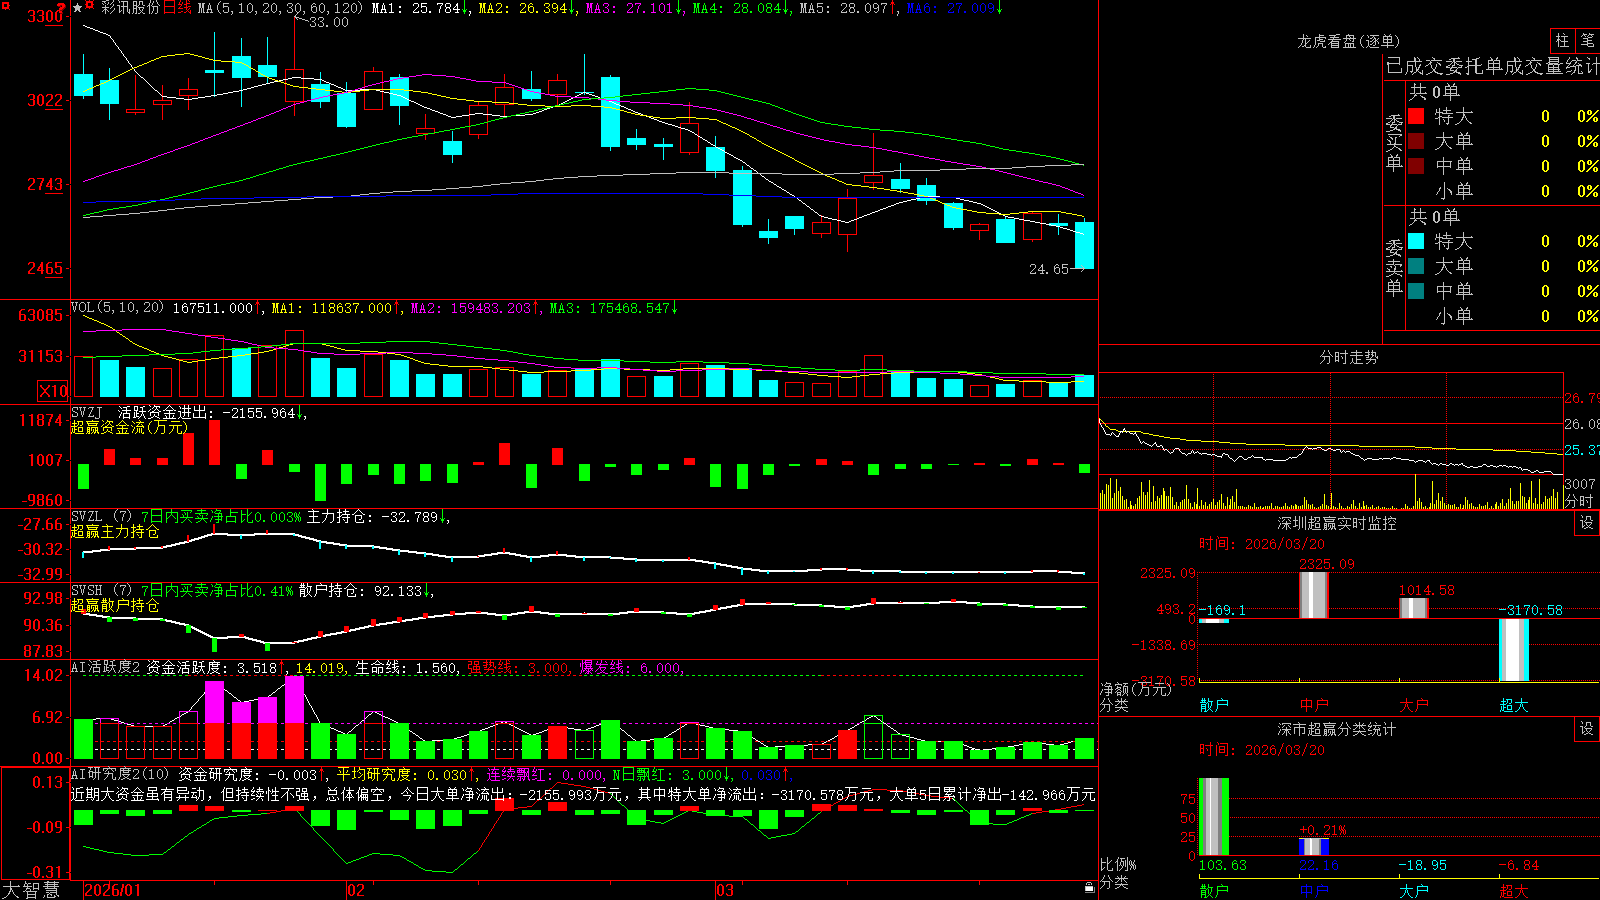Click the 63085 volume axis label
This screenshot has width=1600, height=900.
tap(40, 315)
